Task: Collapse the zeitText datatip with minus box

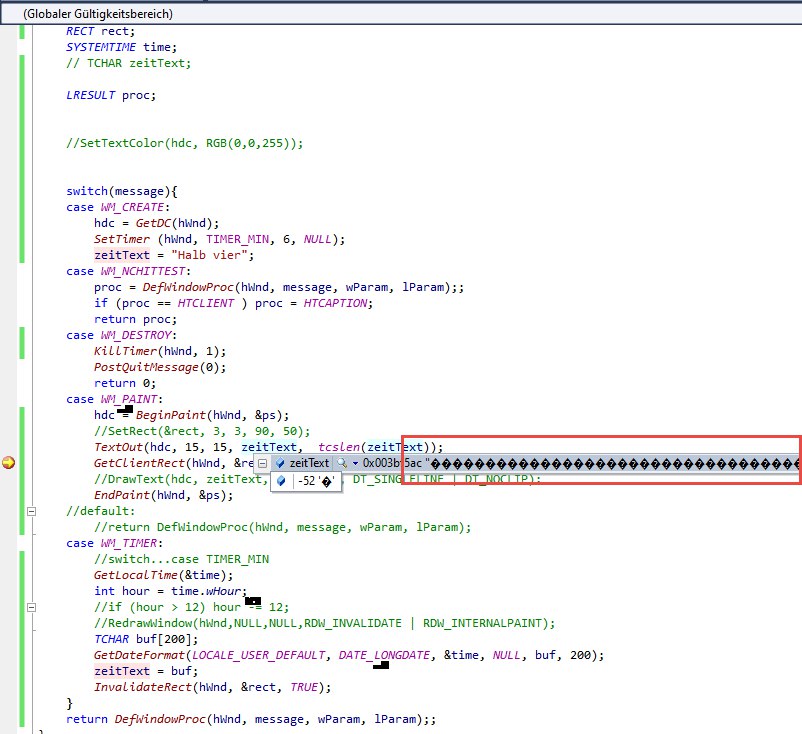Action: [x=262, y=463]
